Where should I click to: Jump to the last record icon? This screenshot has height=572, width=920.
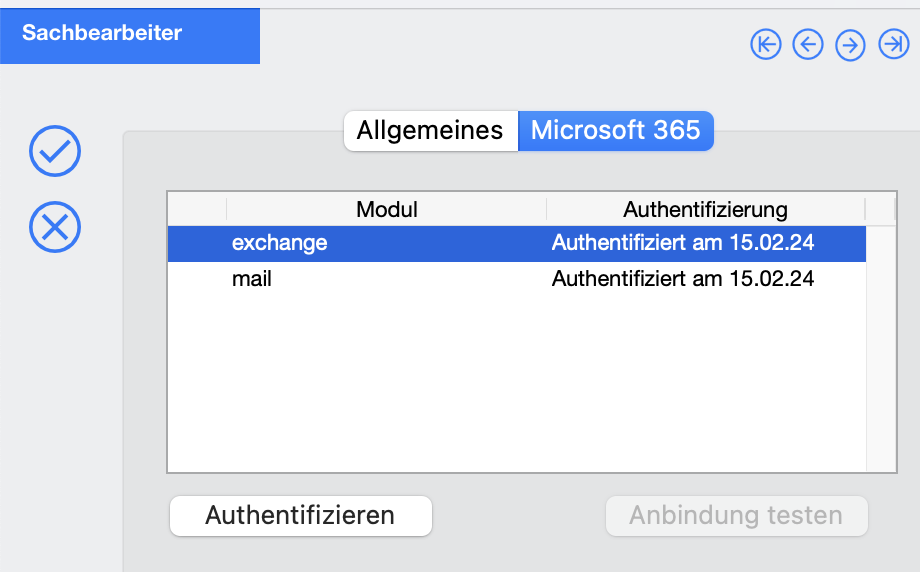click(894, 45)
